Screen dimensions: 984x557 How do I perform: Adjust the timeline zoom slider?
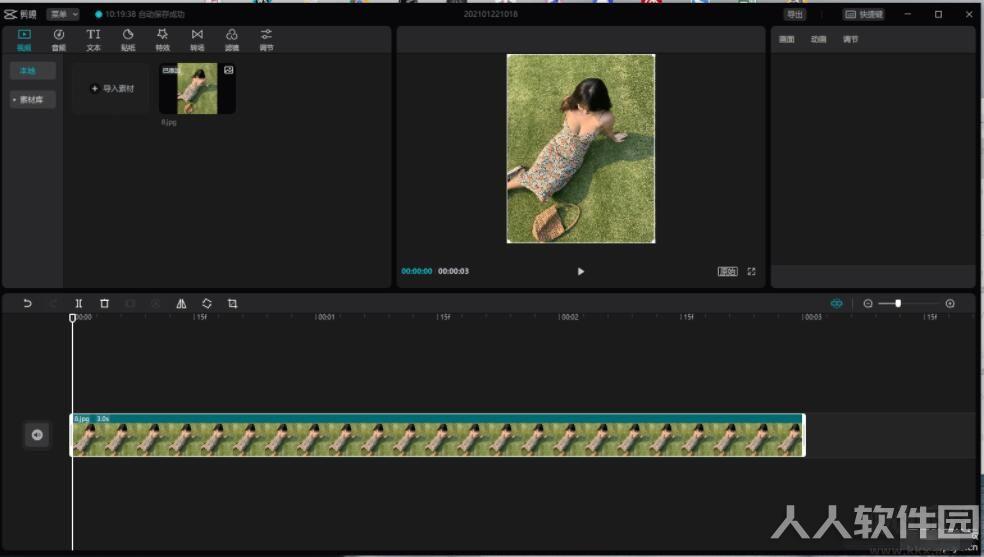898,304
